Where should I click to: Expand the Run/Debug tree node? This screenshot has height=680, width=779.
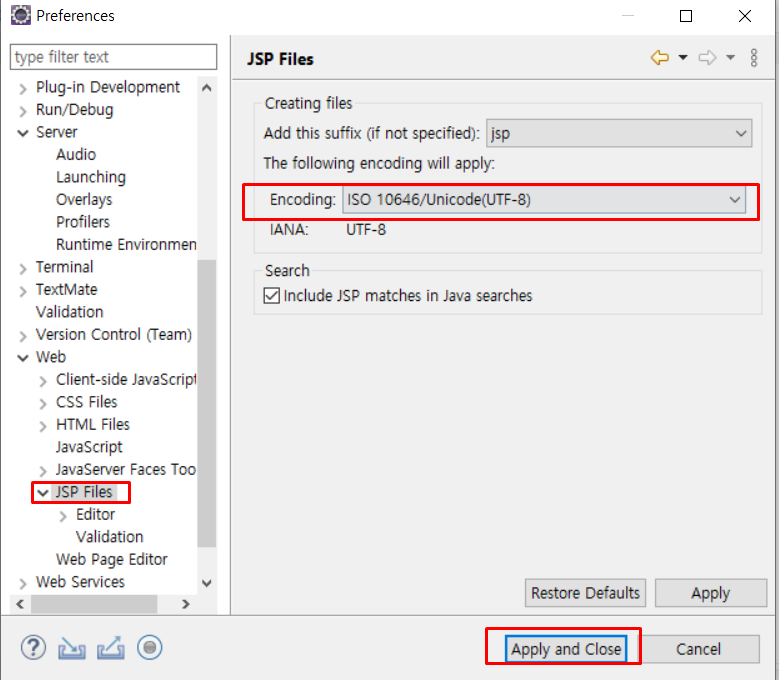pos(23,111)
